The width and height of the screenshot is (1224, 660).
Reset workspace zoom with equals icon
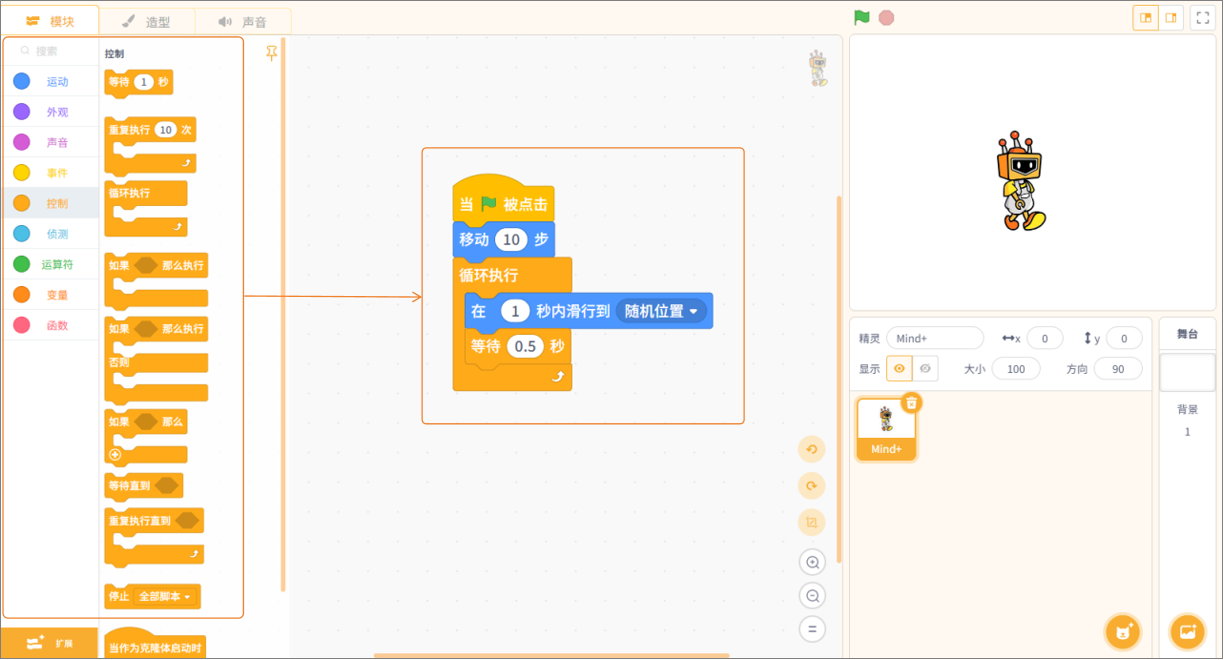(x=812, y=629)
